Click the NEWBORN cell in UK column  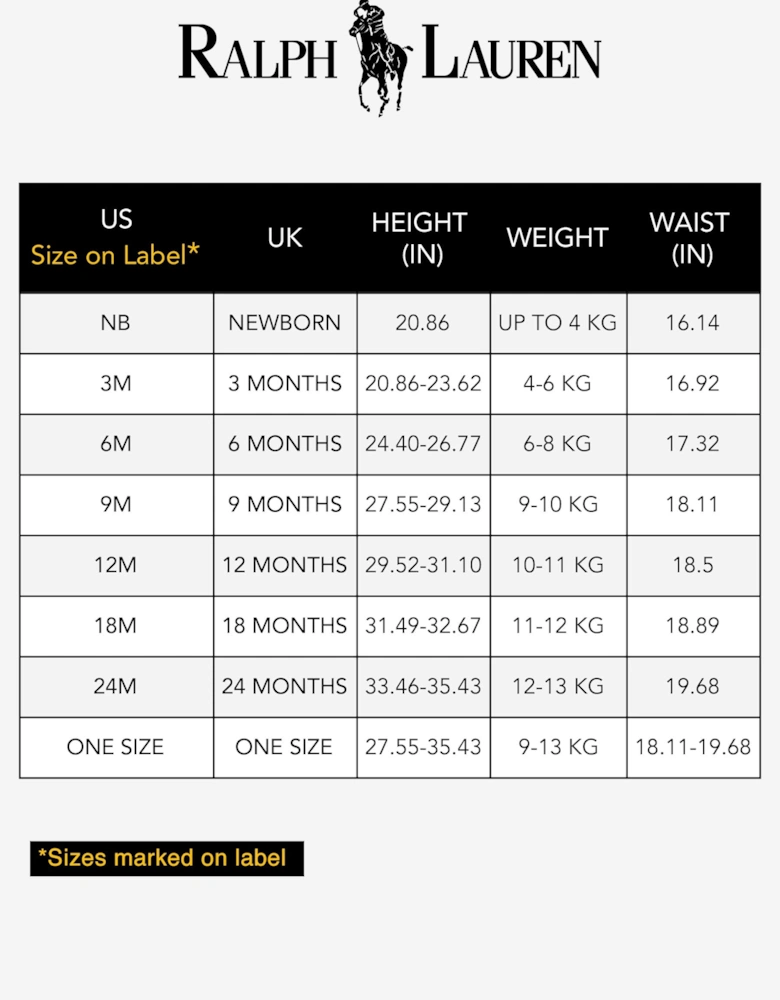click(x=285, y=323)
